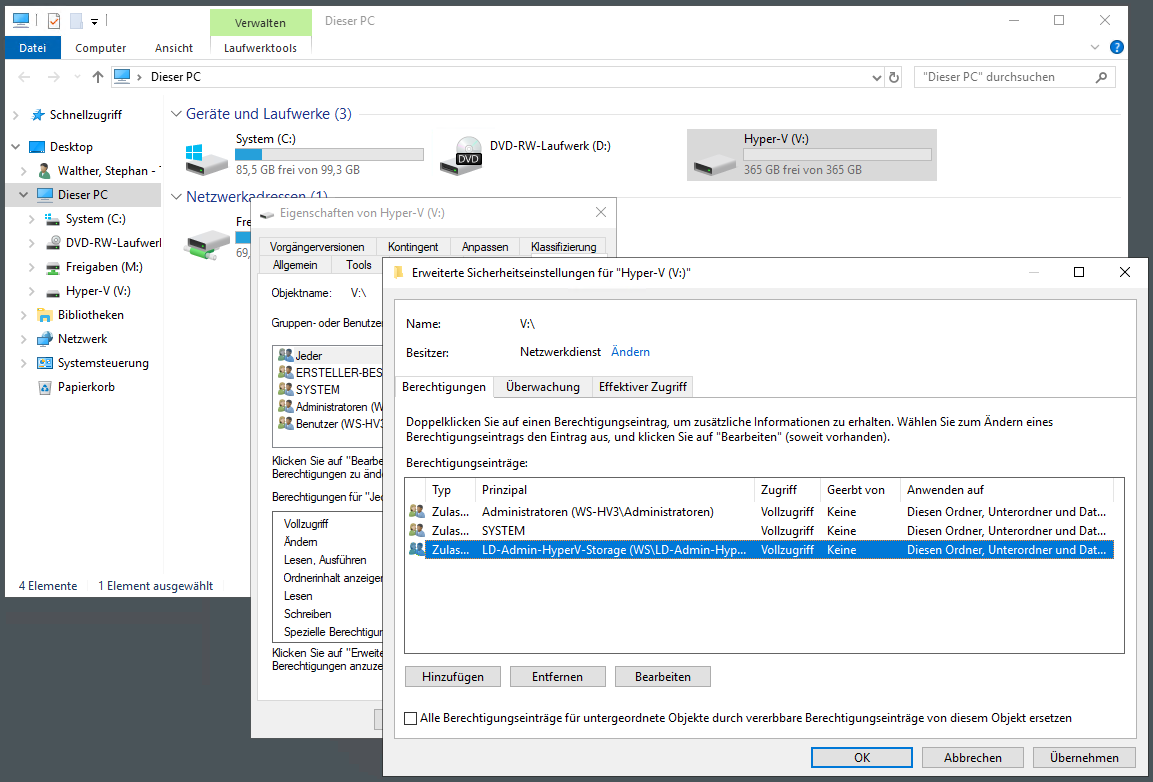Collapse the Desktop tree node
Image resolution: width=1153 pixels, height=782 pixels.
(16, 147)
